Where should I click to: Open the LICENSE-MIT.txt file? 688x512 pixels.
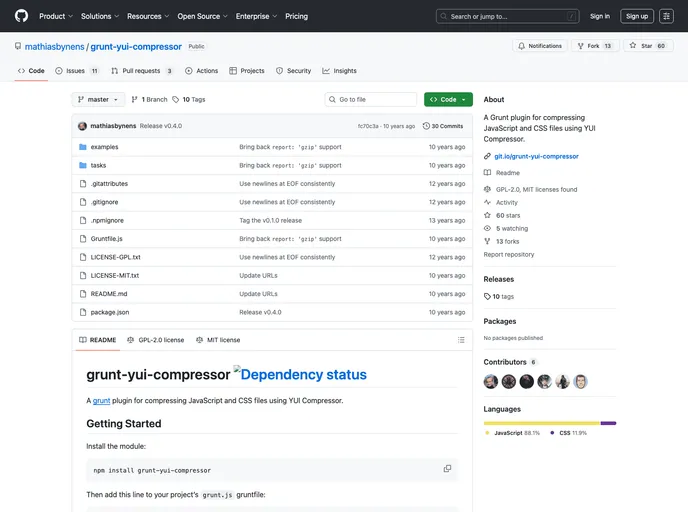tap(115, 276)
